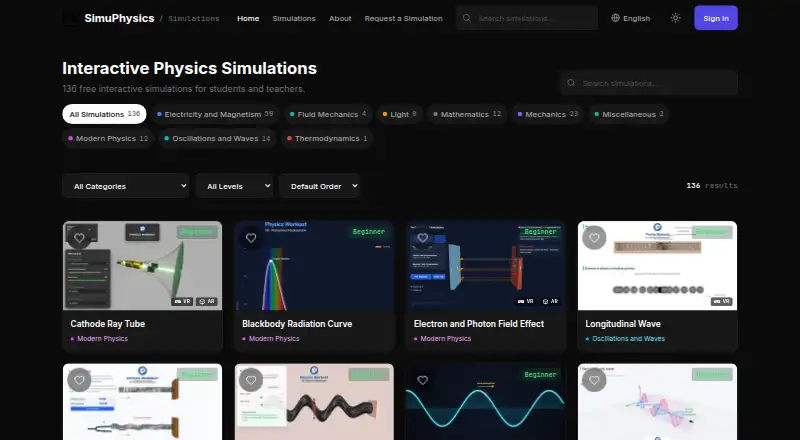Filter by Light category chip
This screenshot has width=800, height=440.
point(399,114)
